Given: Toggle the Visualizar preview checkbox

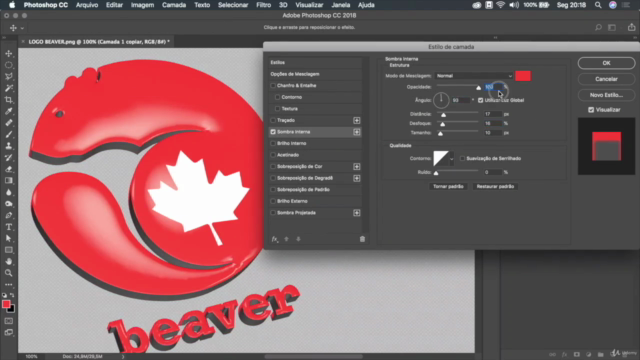Looking at the screenshot, I should coord(591,110).
